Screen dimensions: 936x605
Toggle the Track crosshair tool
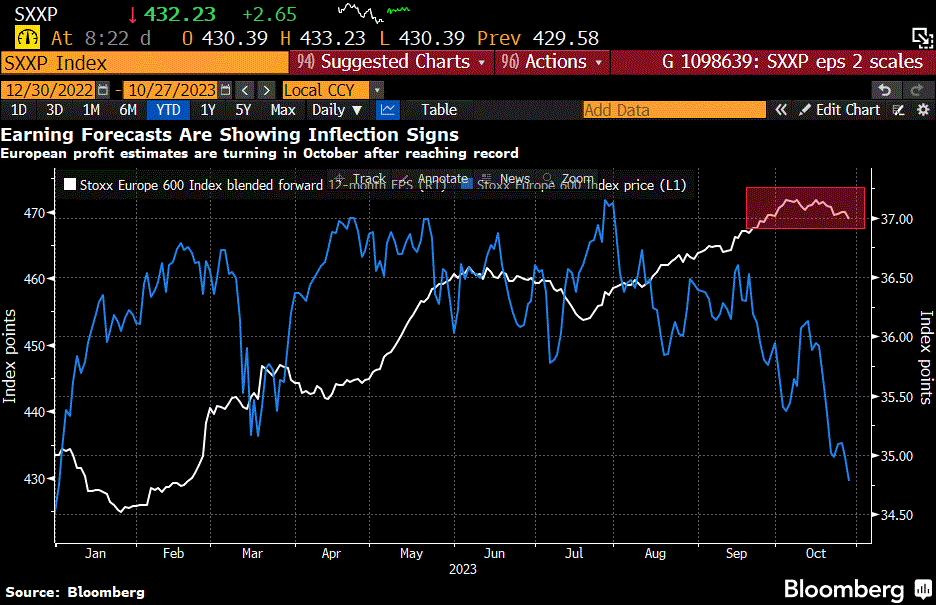pyautogui.click(x=360, y=178)
